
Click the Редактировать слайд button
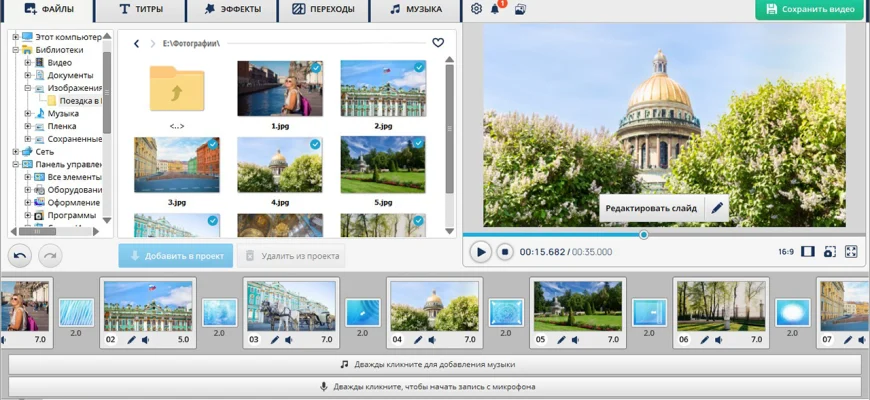point(651,208)
